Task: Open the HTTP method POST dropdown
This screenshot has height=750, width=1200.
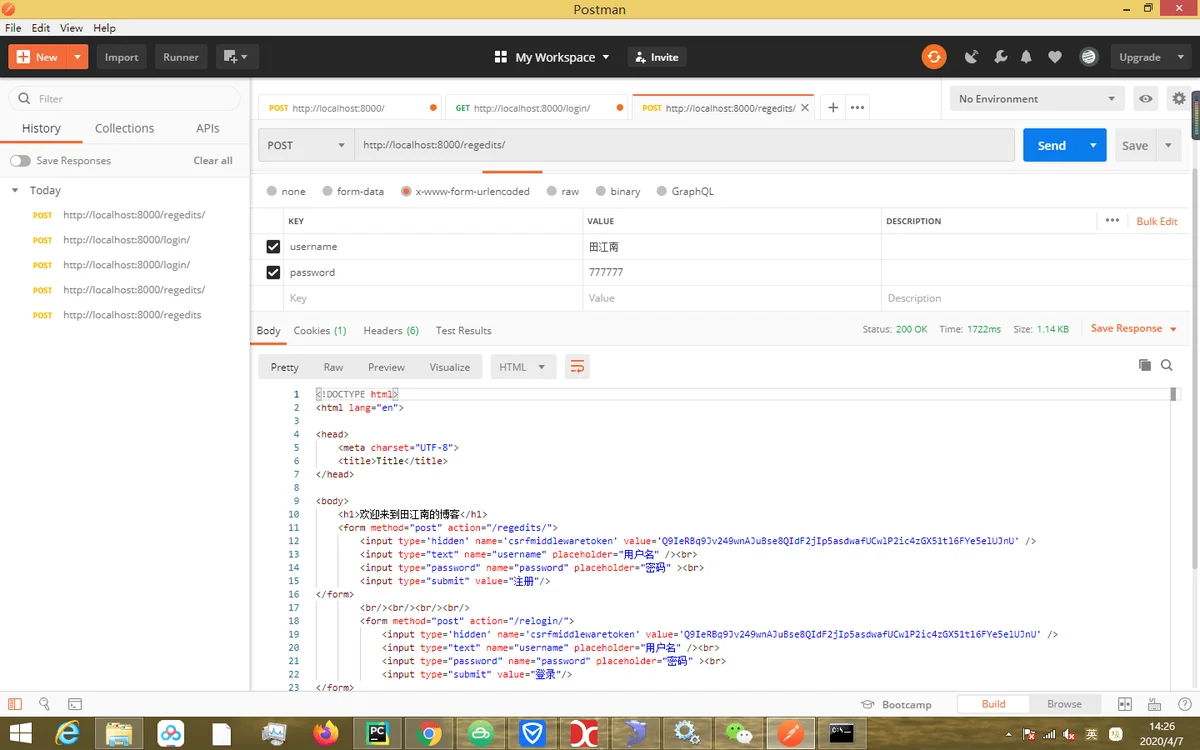Action: [306, 145]
